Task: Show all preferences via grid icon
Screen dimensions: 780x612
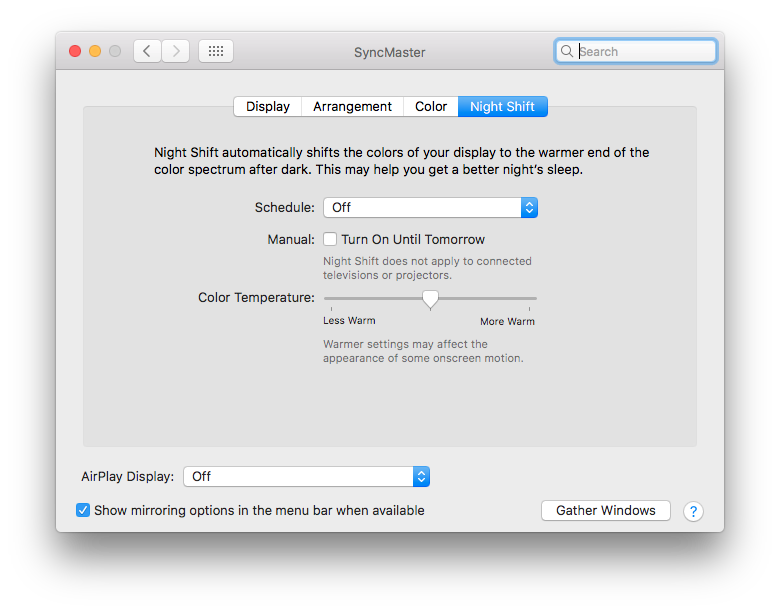Action: click(x=216, y=51)
